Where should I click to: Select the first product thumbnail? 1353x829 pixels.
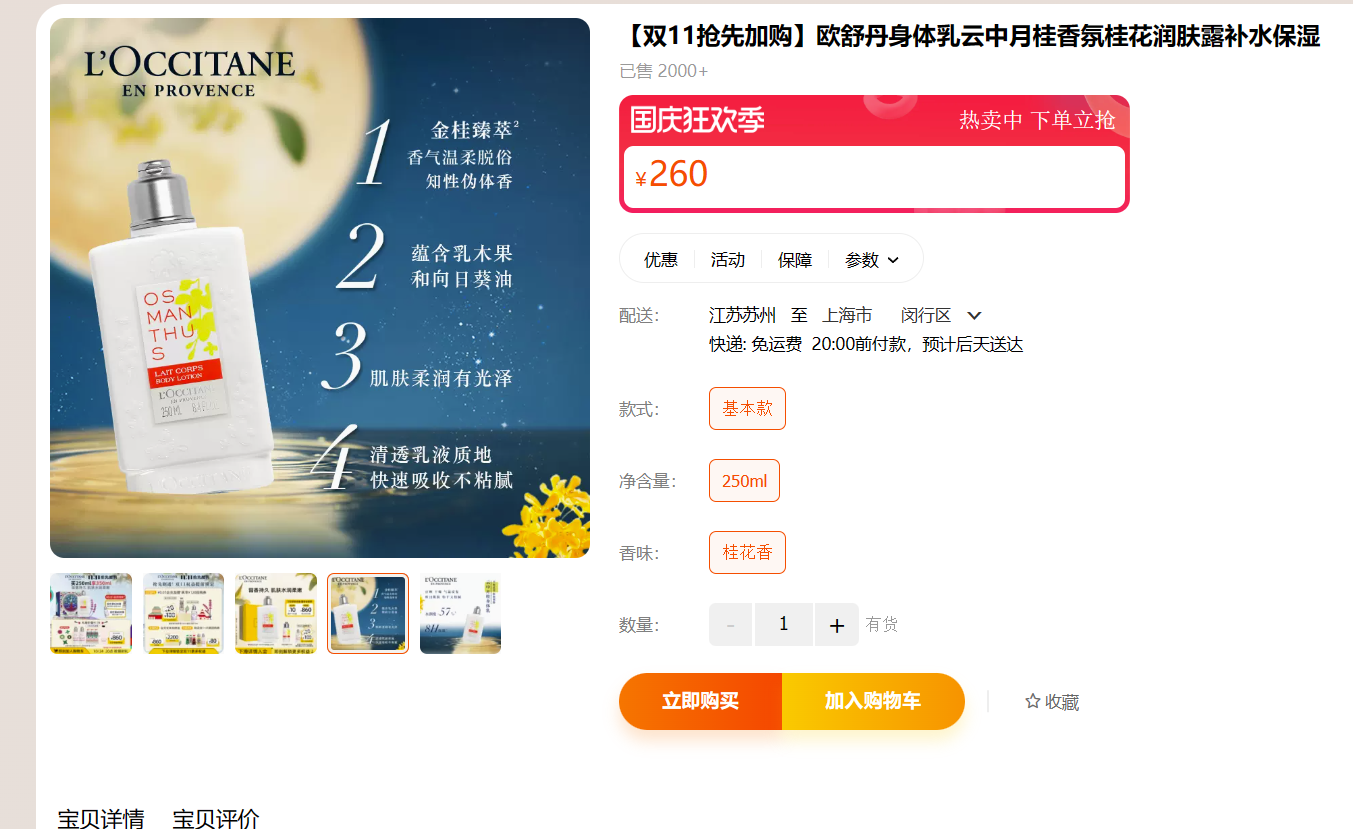(x=91, y=613)
